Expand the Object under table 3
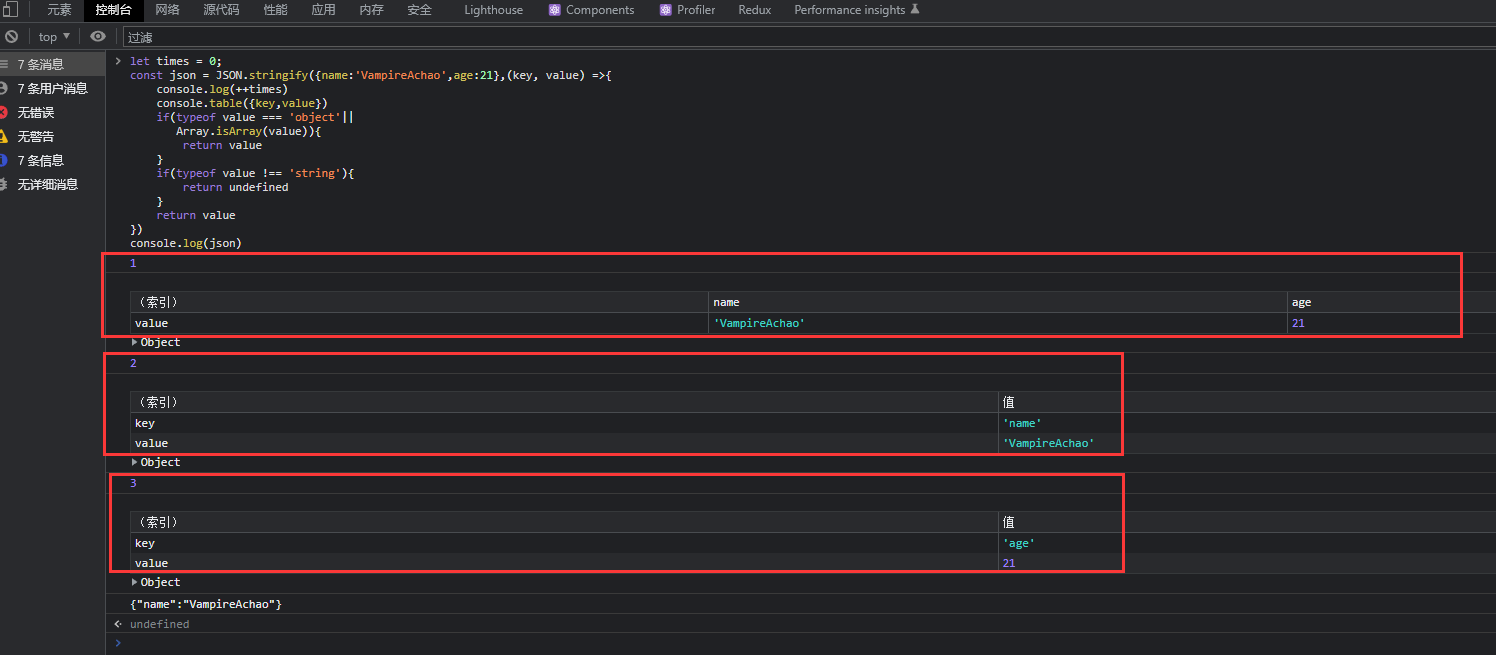Viewport: 1496px width, 655px height. pos(136,582)
